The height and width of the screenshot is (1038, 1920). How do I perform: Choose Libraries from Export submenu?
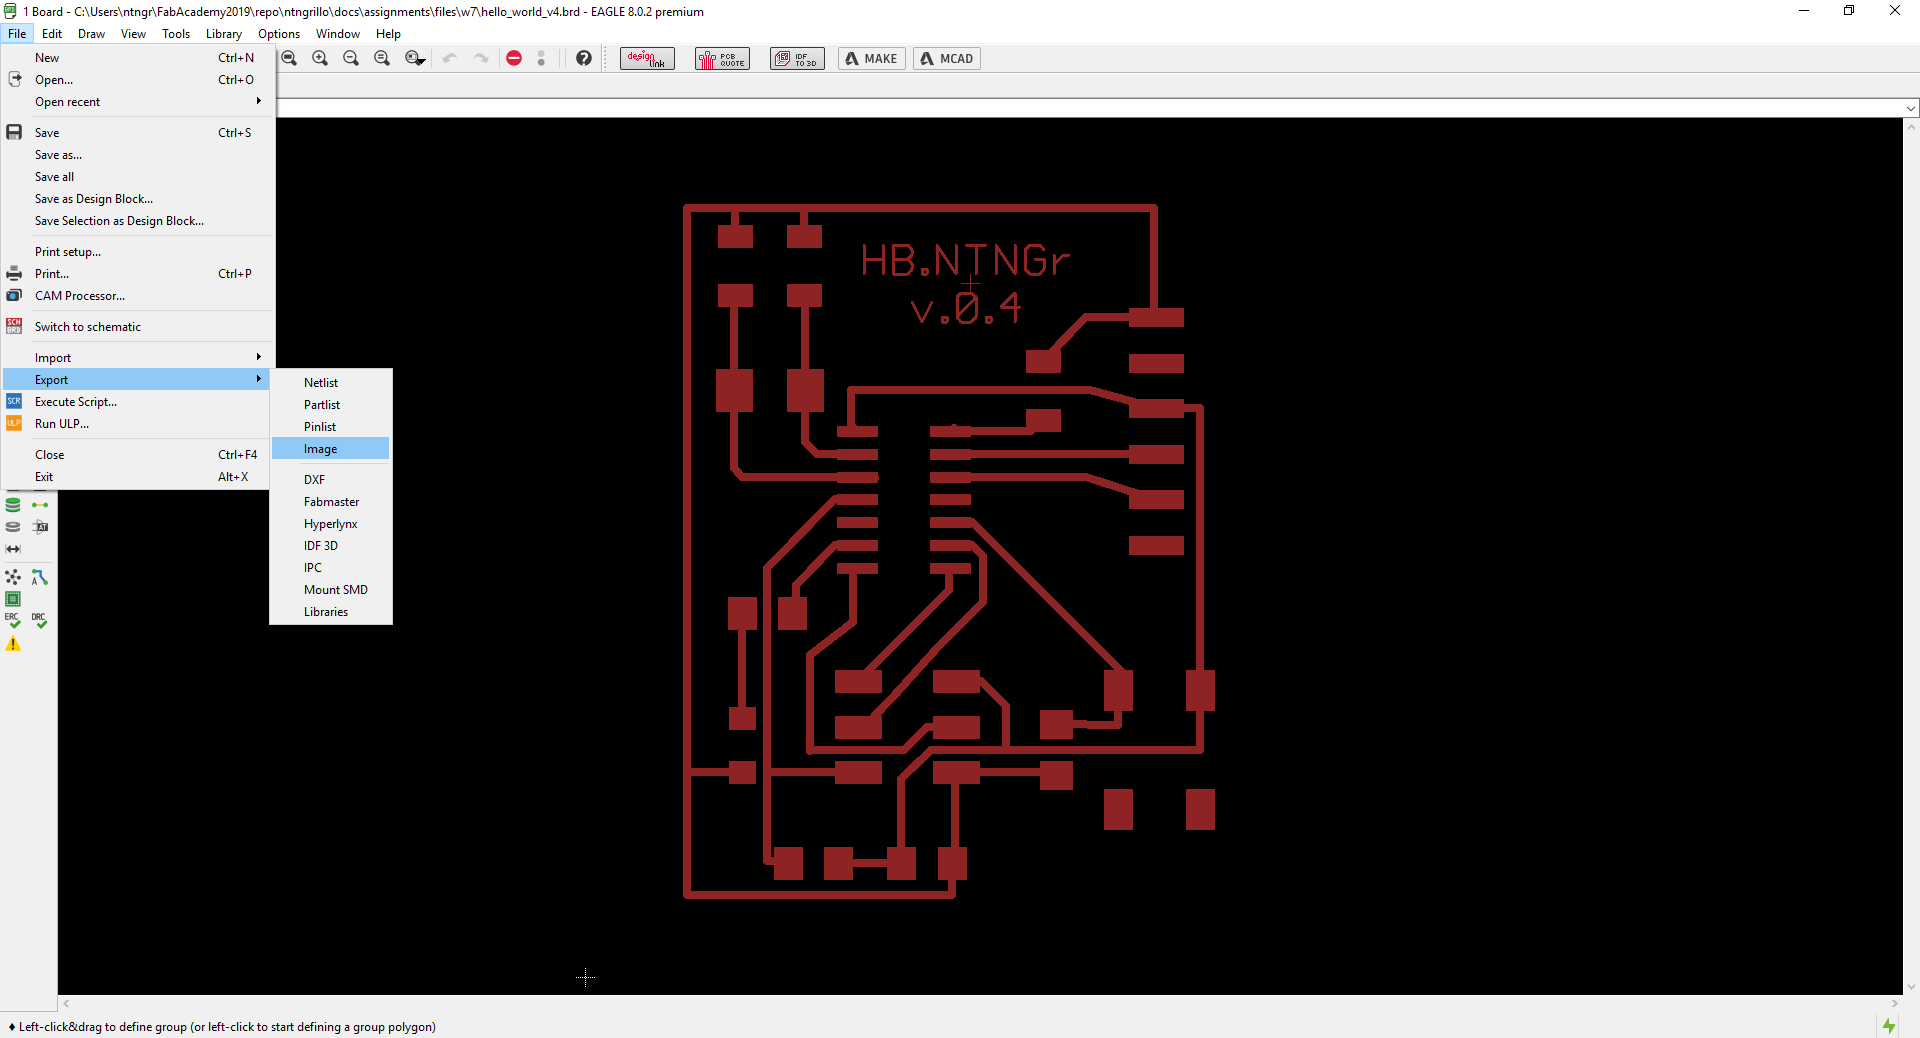tap(331, 611)
